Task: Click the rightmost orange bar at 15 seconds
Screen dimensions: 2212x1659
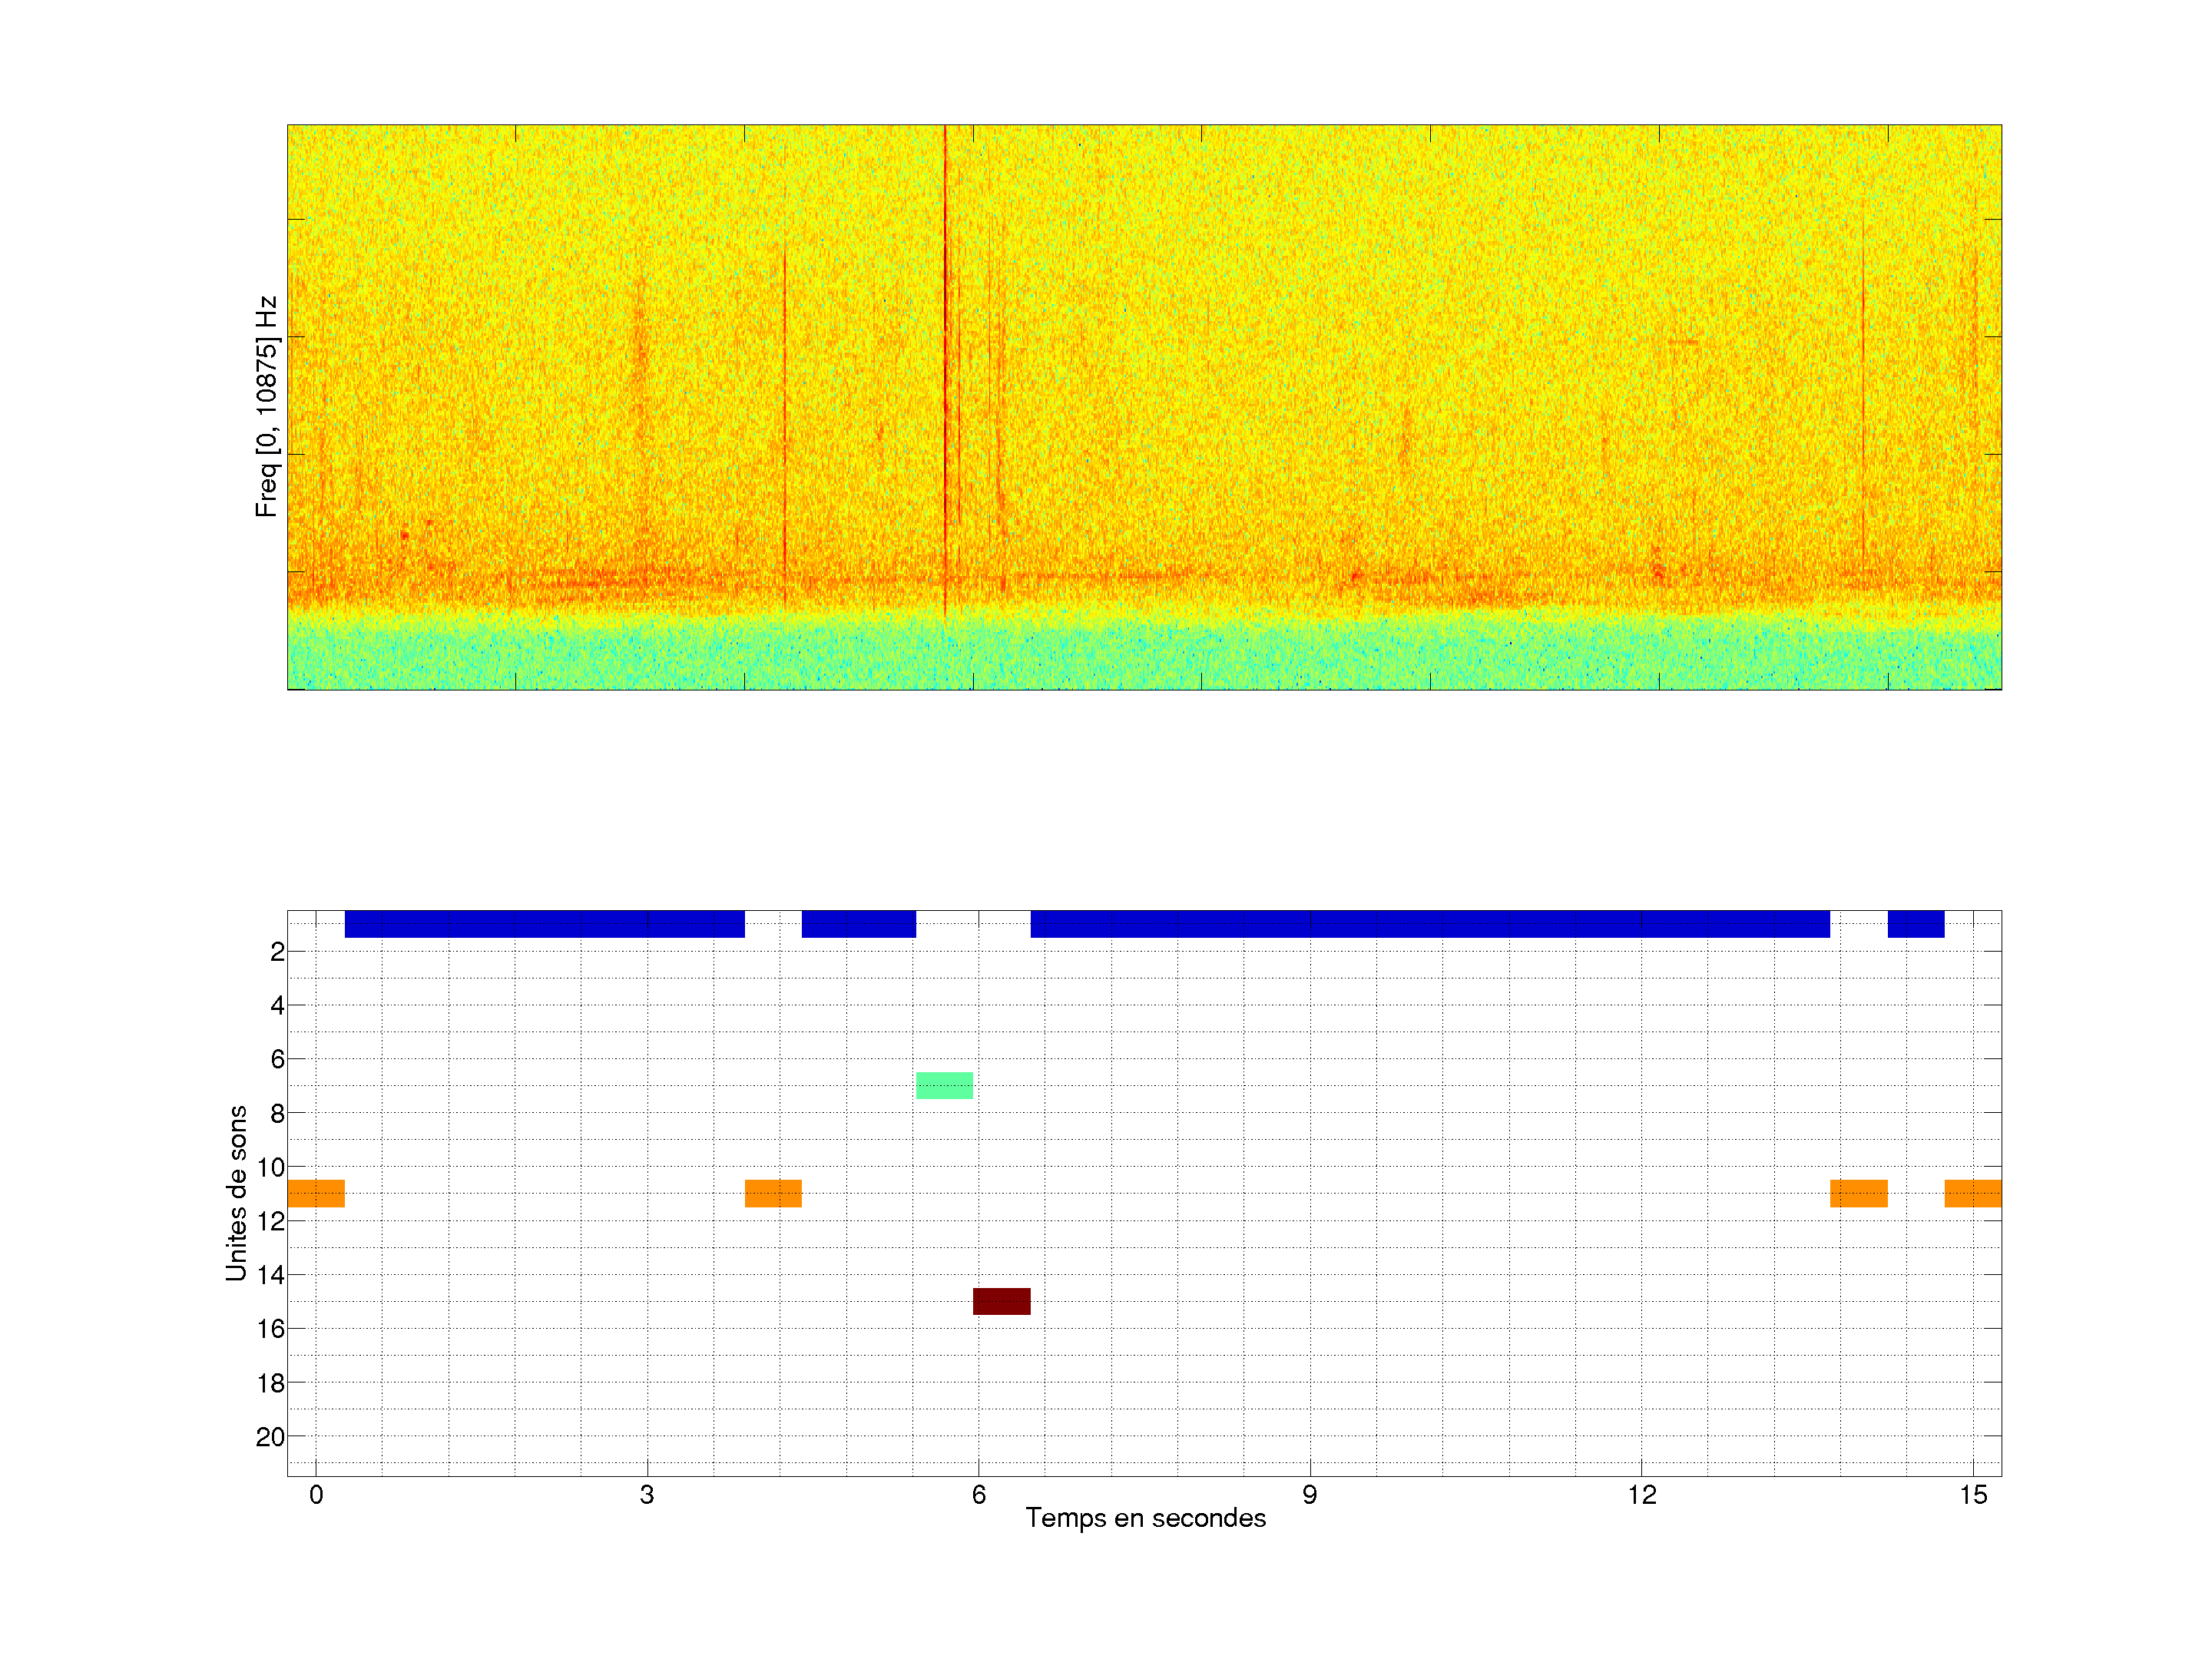Action: point(1972,1193)
